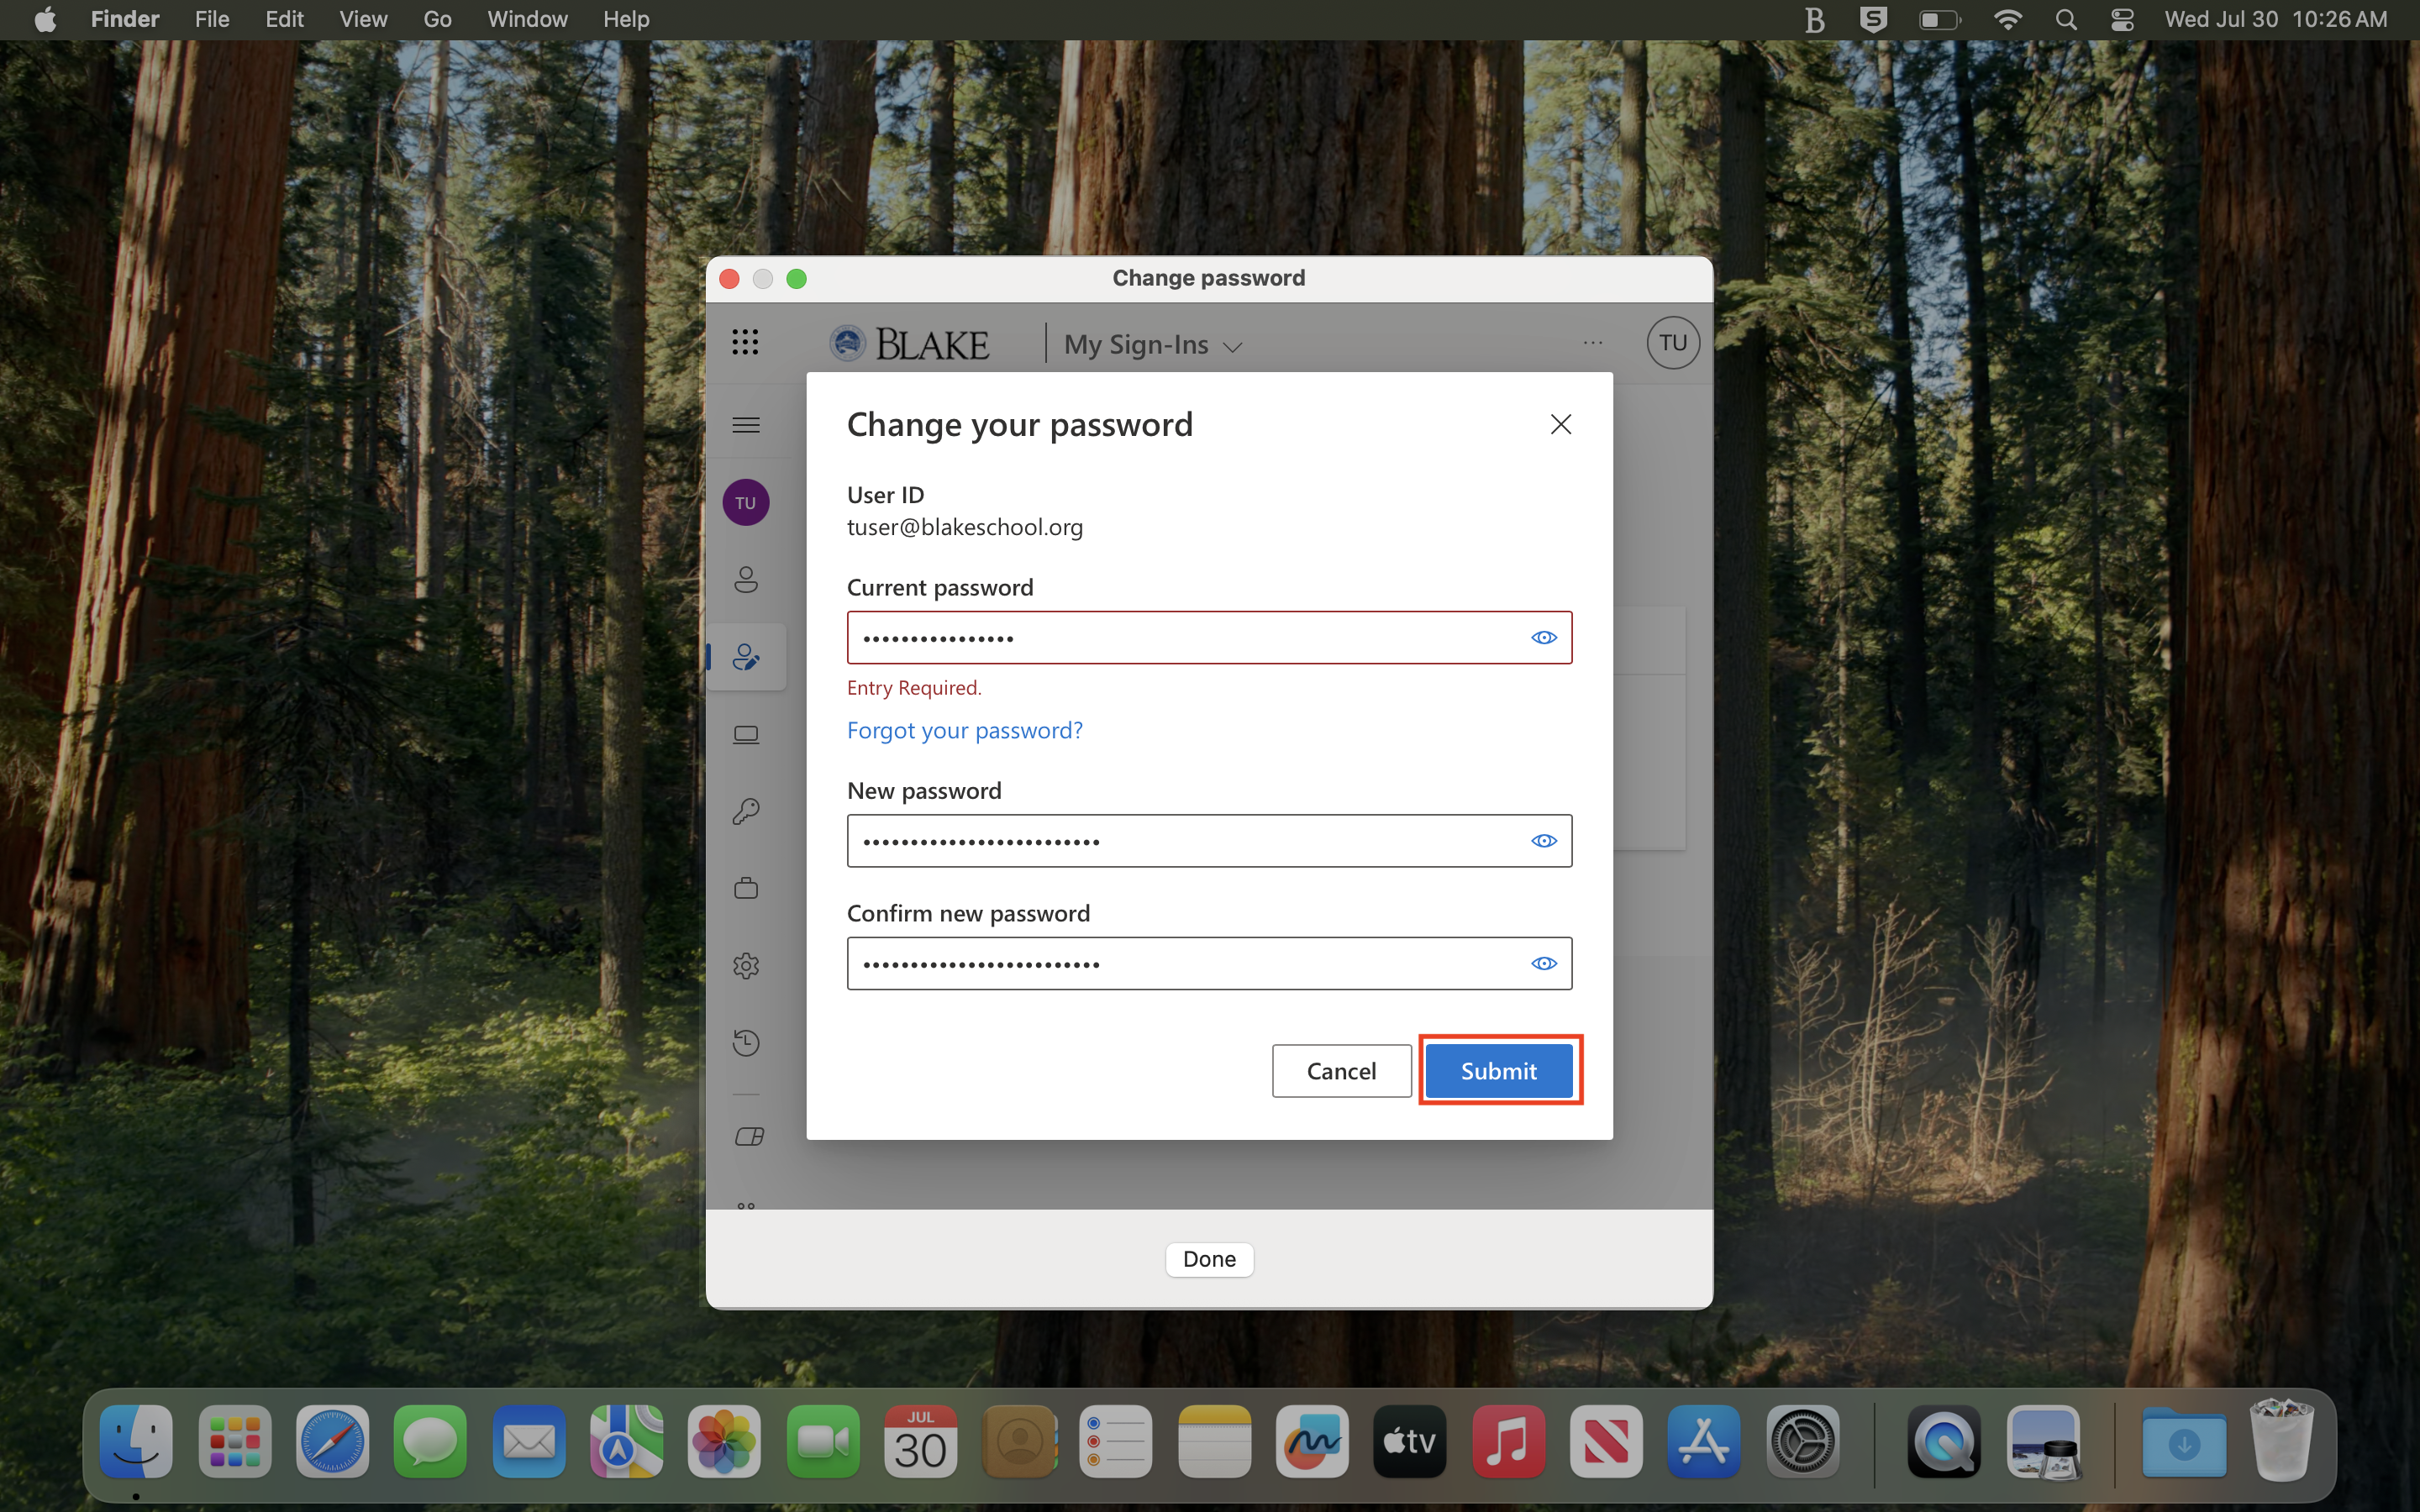The height and width of the screenshot is (1512, 2420).
Task: Open the Settings gear icon in sidebar
Action: [746, 966]
